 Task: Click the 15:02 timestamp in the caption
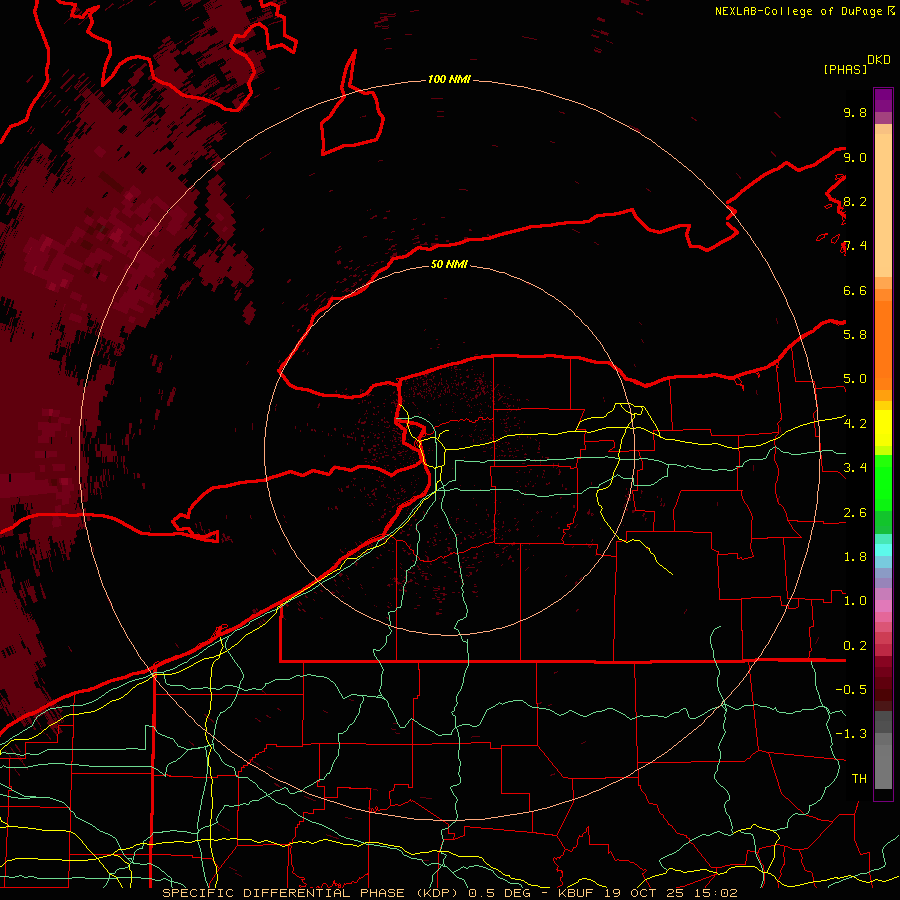[x=718, y=893]
